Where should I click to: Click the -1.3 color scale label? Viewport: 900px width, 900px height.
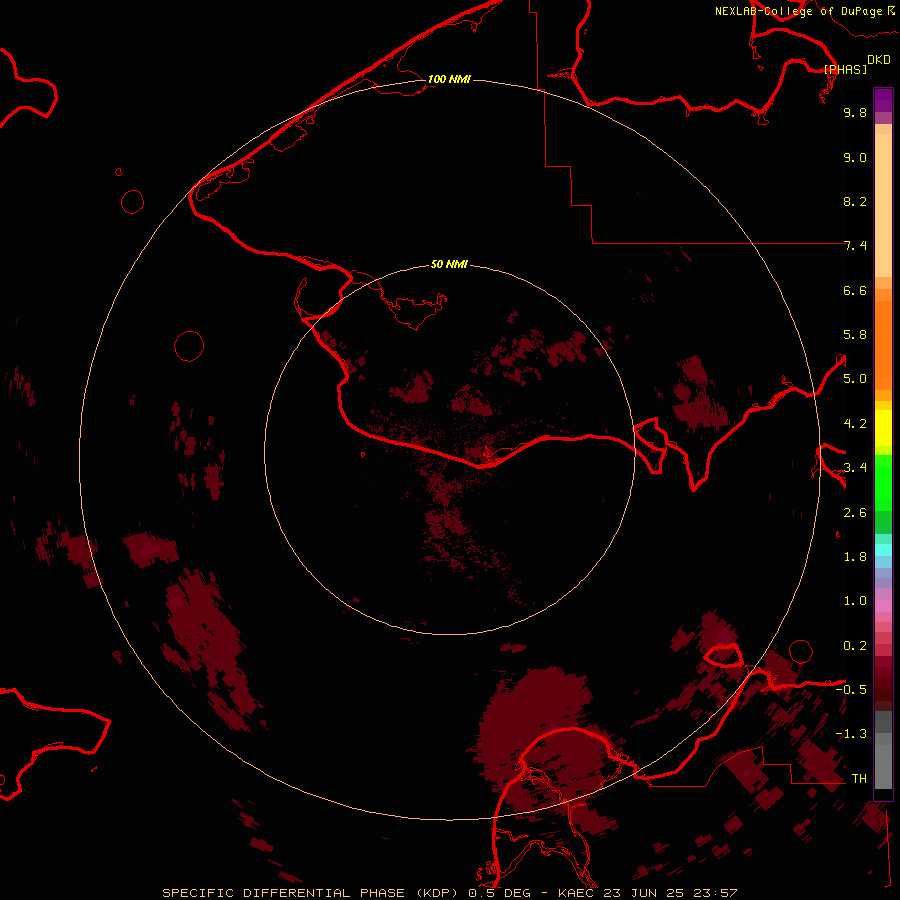pos(851,734)
